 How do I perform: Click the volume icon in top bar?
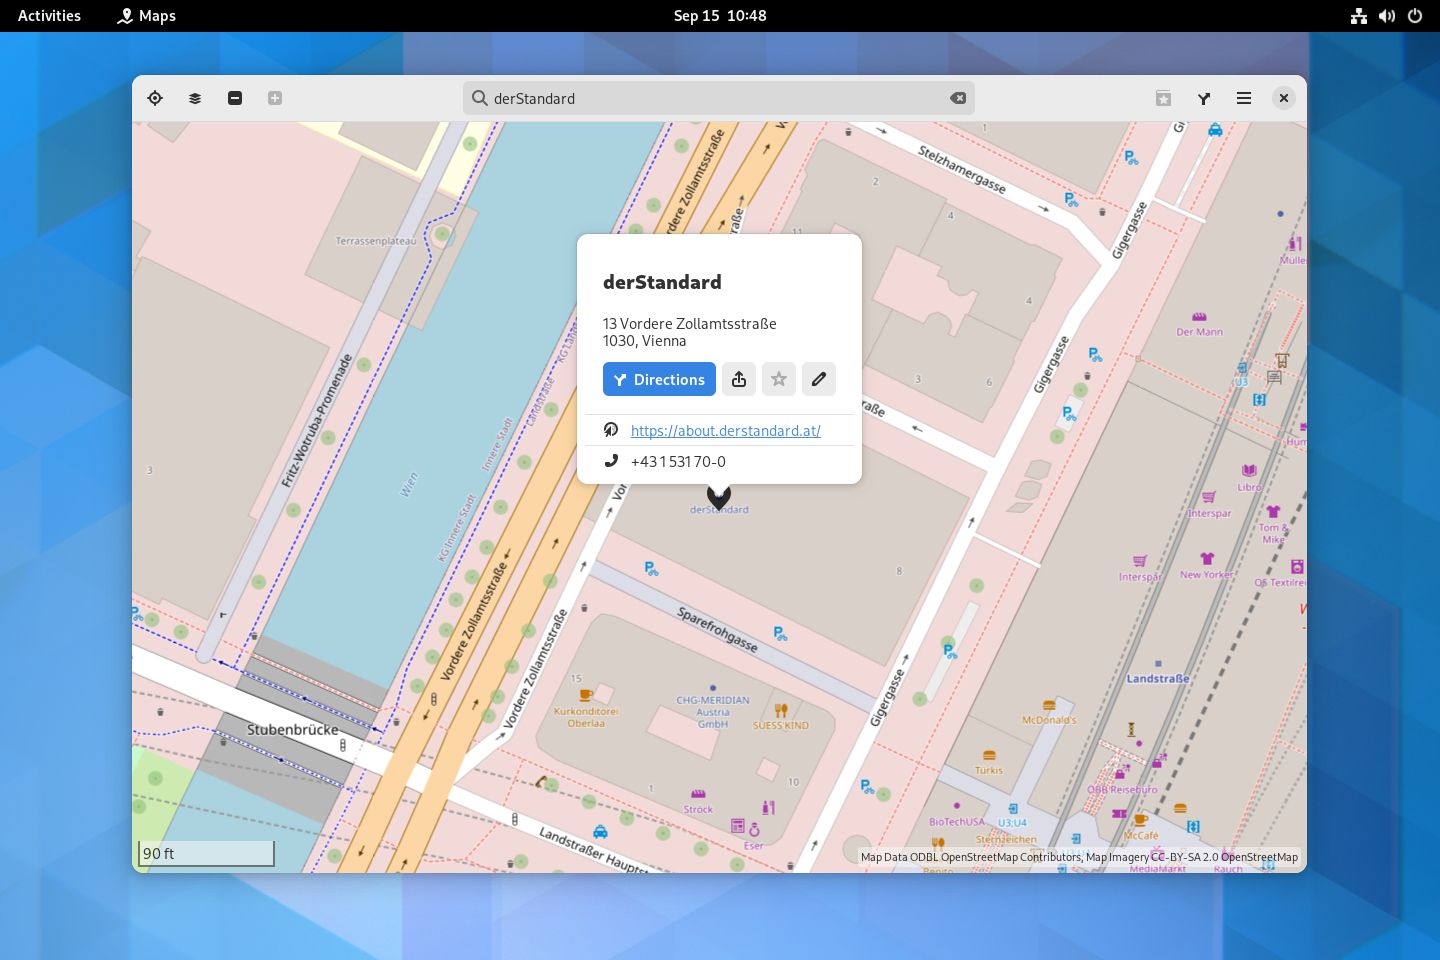click(1387, 16)
